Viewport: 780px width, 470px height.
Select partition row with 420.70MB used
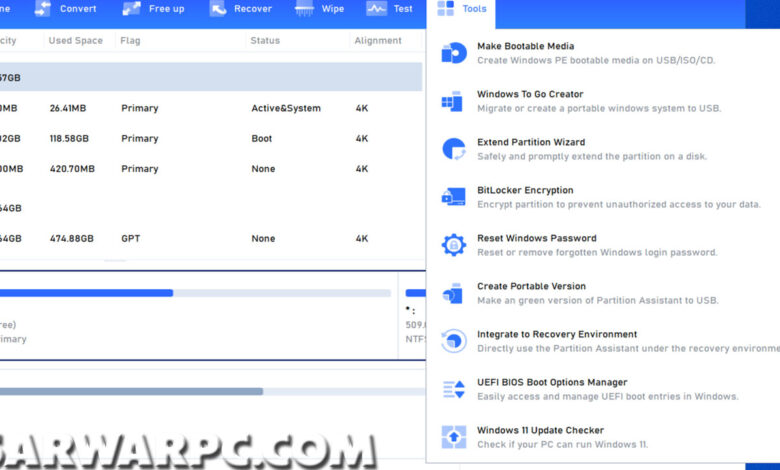pos(211,169)
